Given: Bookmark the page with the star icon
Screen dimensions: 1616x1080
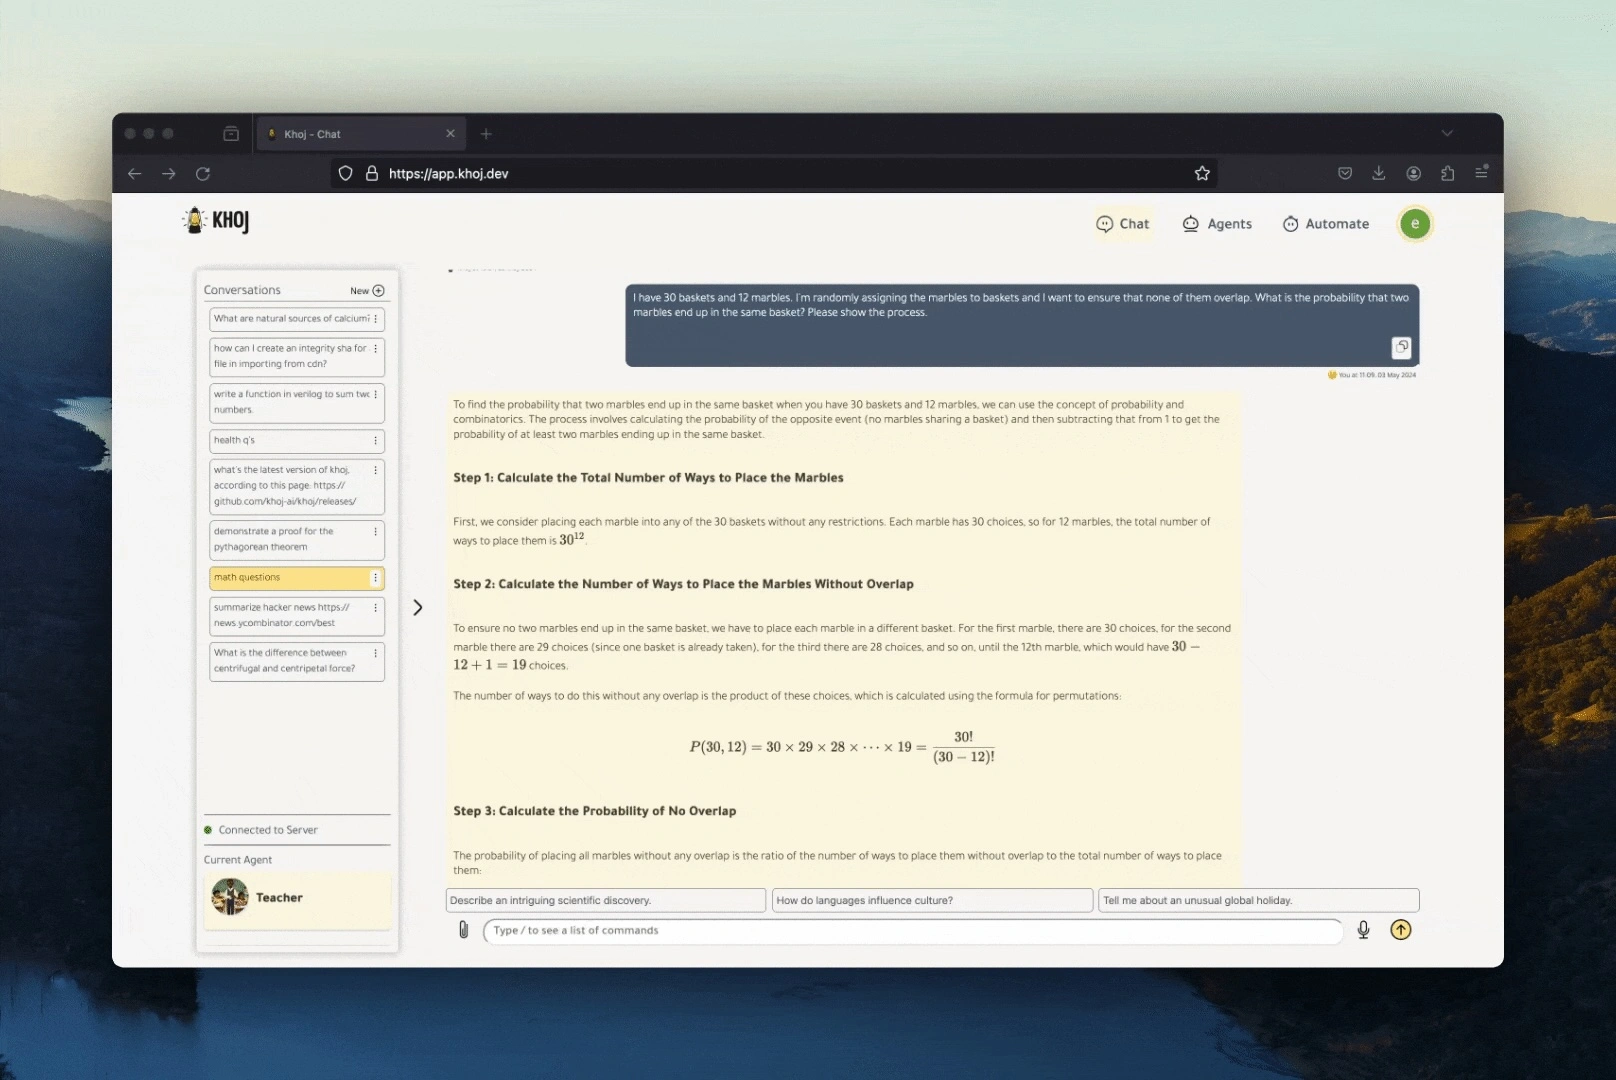Looking at the screenshot, I should 1202,172.
